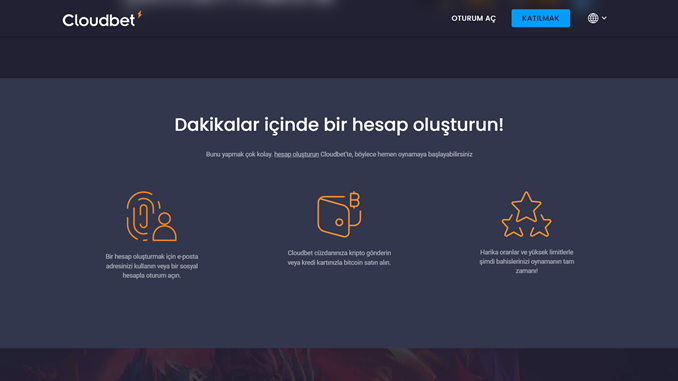Click text 'Bir hesap oluşturmak için e-posta'

click(152, 256)
